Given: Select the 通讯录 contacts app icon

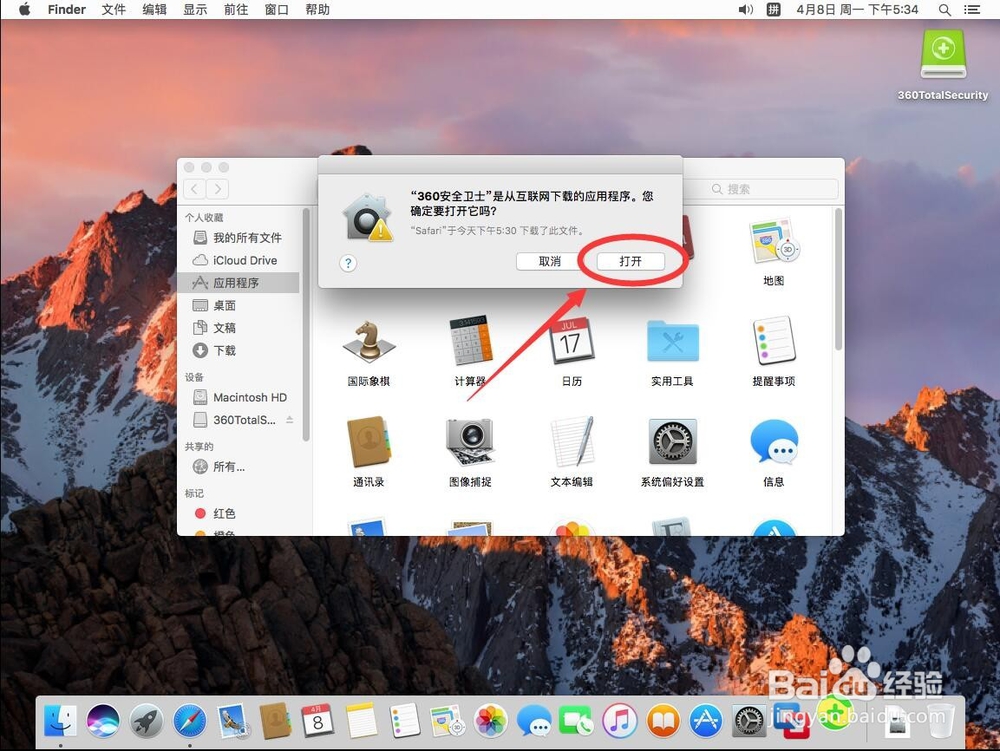Looking at the screenshot, I should (369, 442).
